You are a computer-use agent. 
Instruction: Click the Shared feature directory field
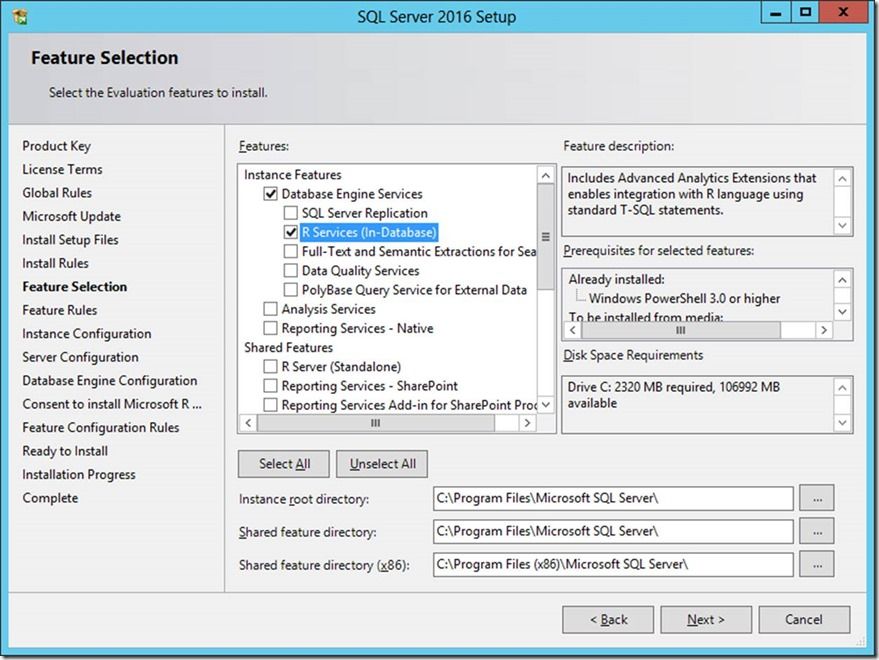click(x=613, y=532)
